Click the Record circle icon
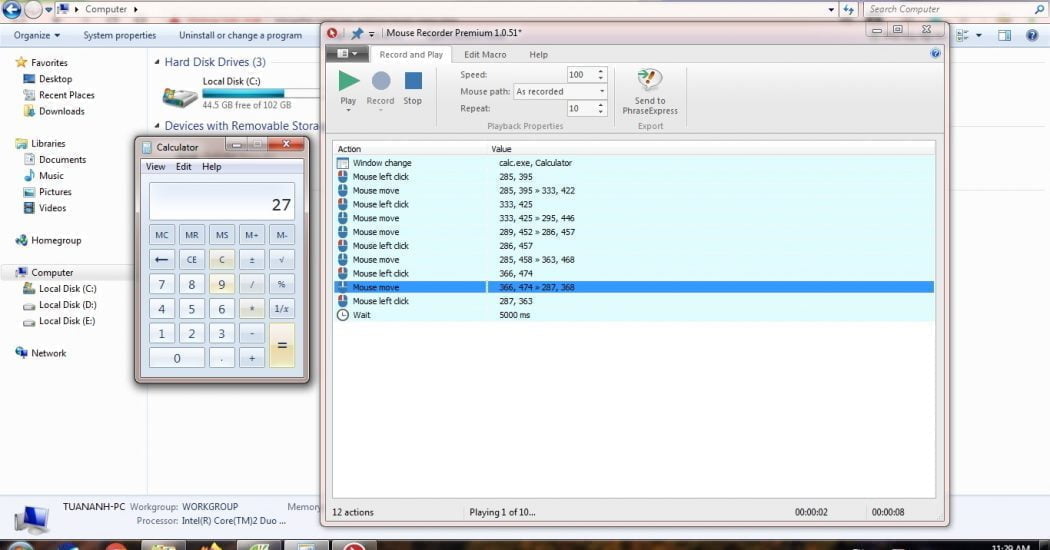The width and height of the screenshot is (1050, 550). coord(380,81)
